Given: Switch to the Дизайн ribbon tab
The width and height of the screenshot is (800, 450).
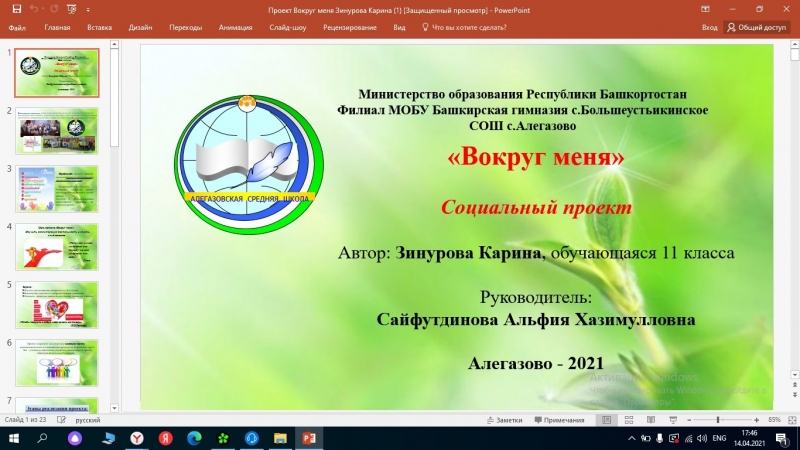Looking at the screenshot, I should coord(140,28).
